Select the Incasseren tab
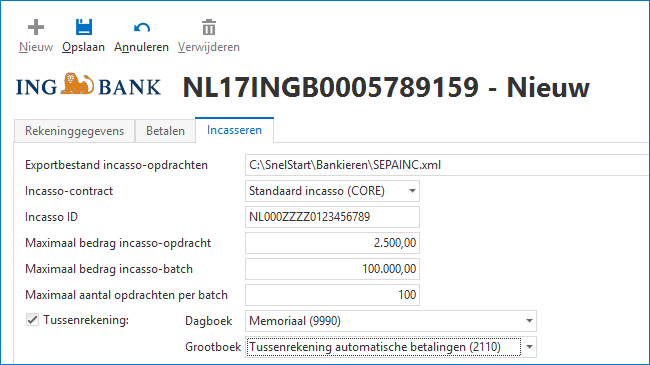Image resolution: width=650 pixels, height=365 pixels. click(234, 130)
